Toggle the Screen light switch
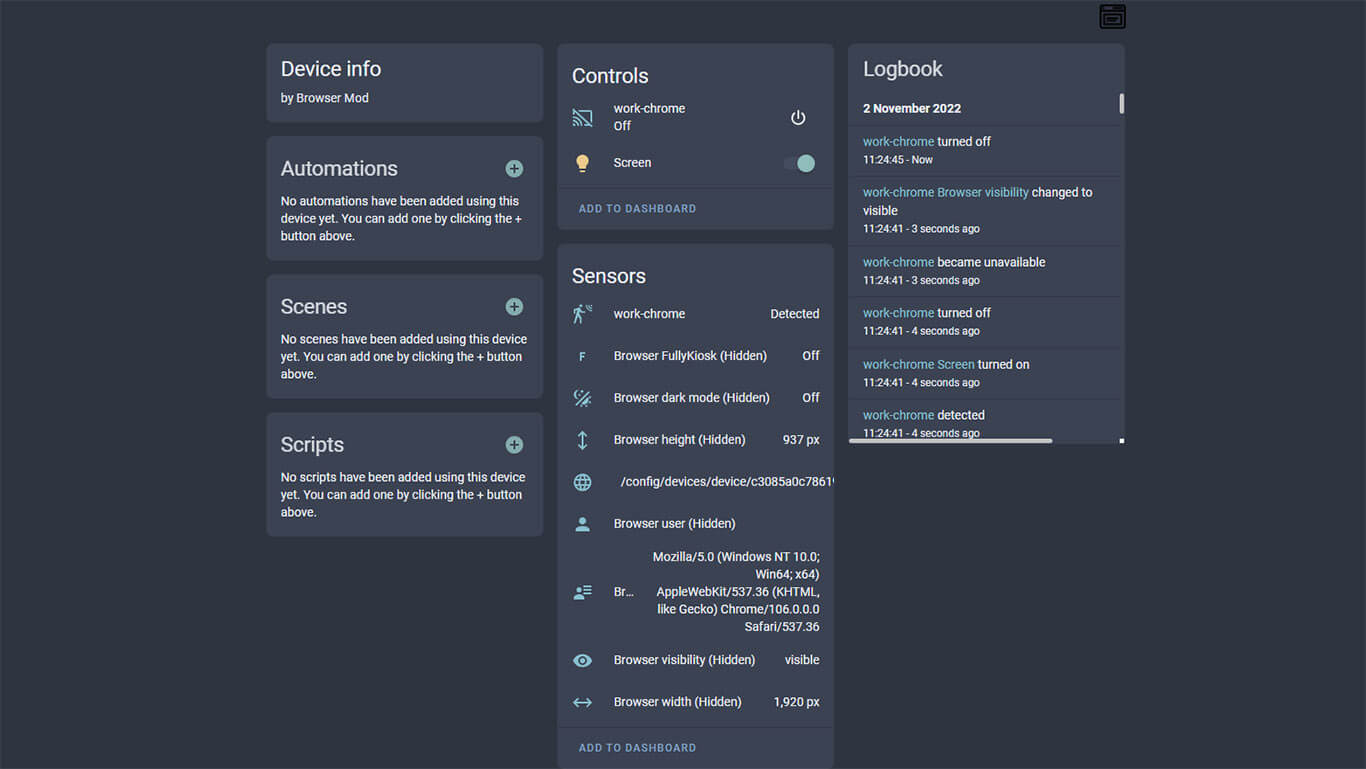This screenshot has width=1366, height=769. 799,163
